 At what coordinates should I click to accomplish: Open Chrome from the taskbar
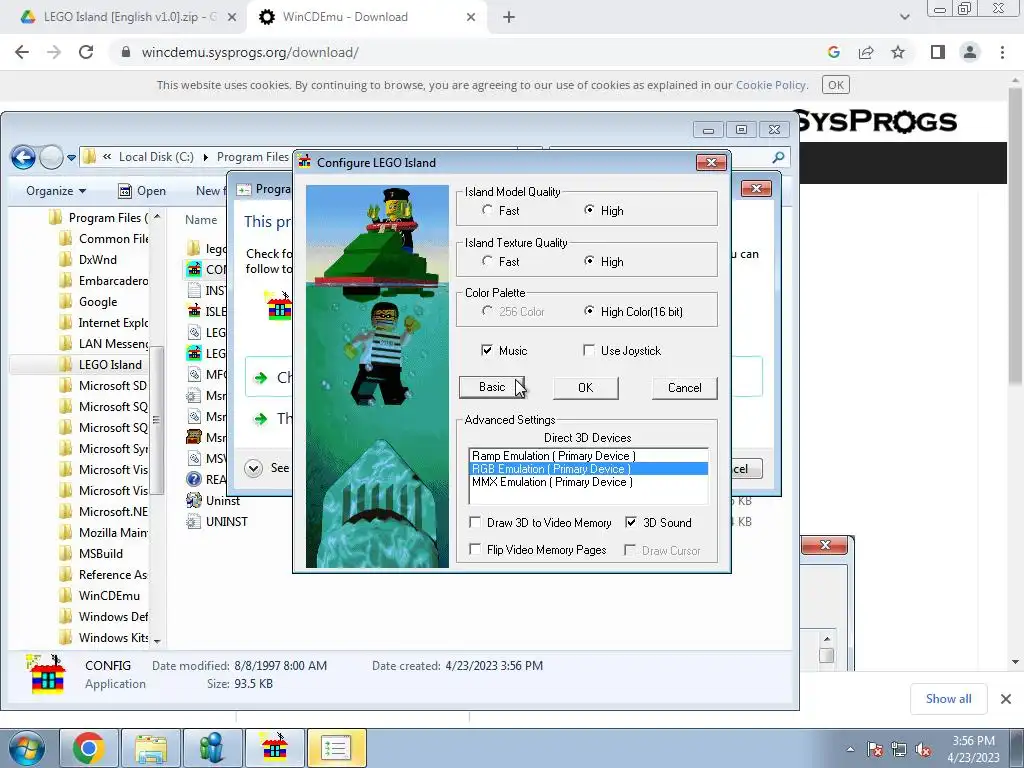click(89, 748)
